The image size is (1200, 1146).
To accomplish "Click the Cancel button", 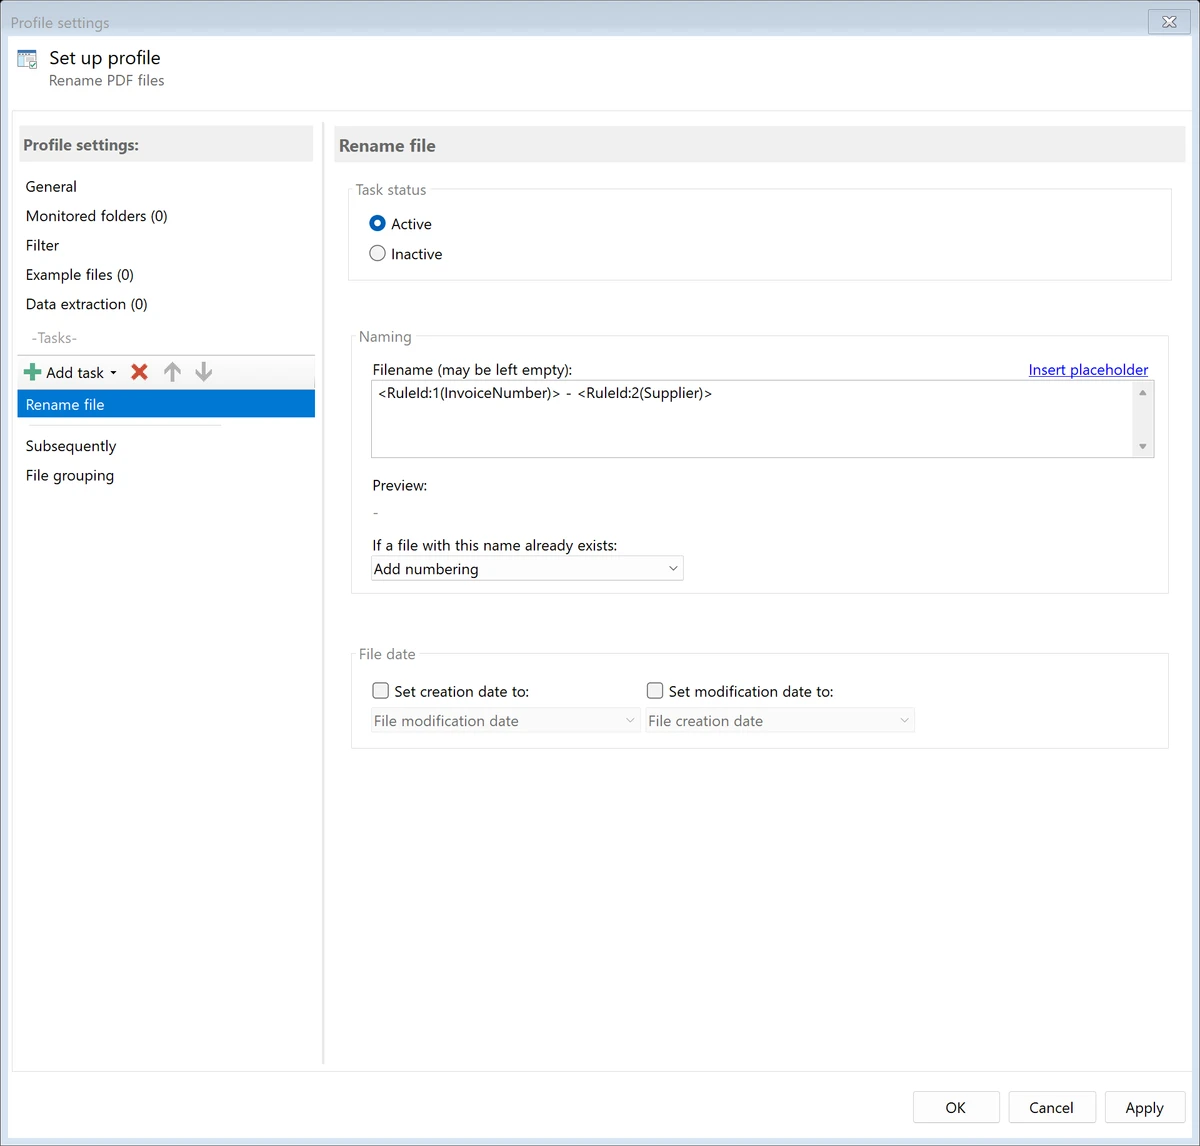I will point(1051,1107).
